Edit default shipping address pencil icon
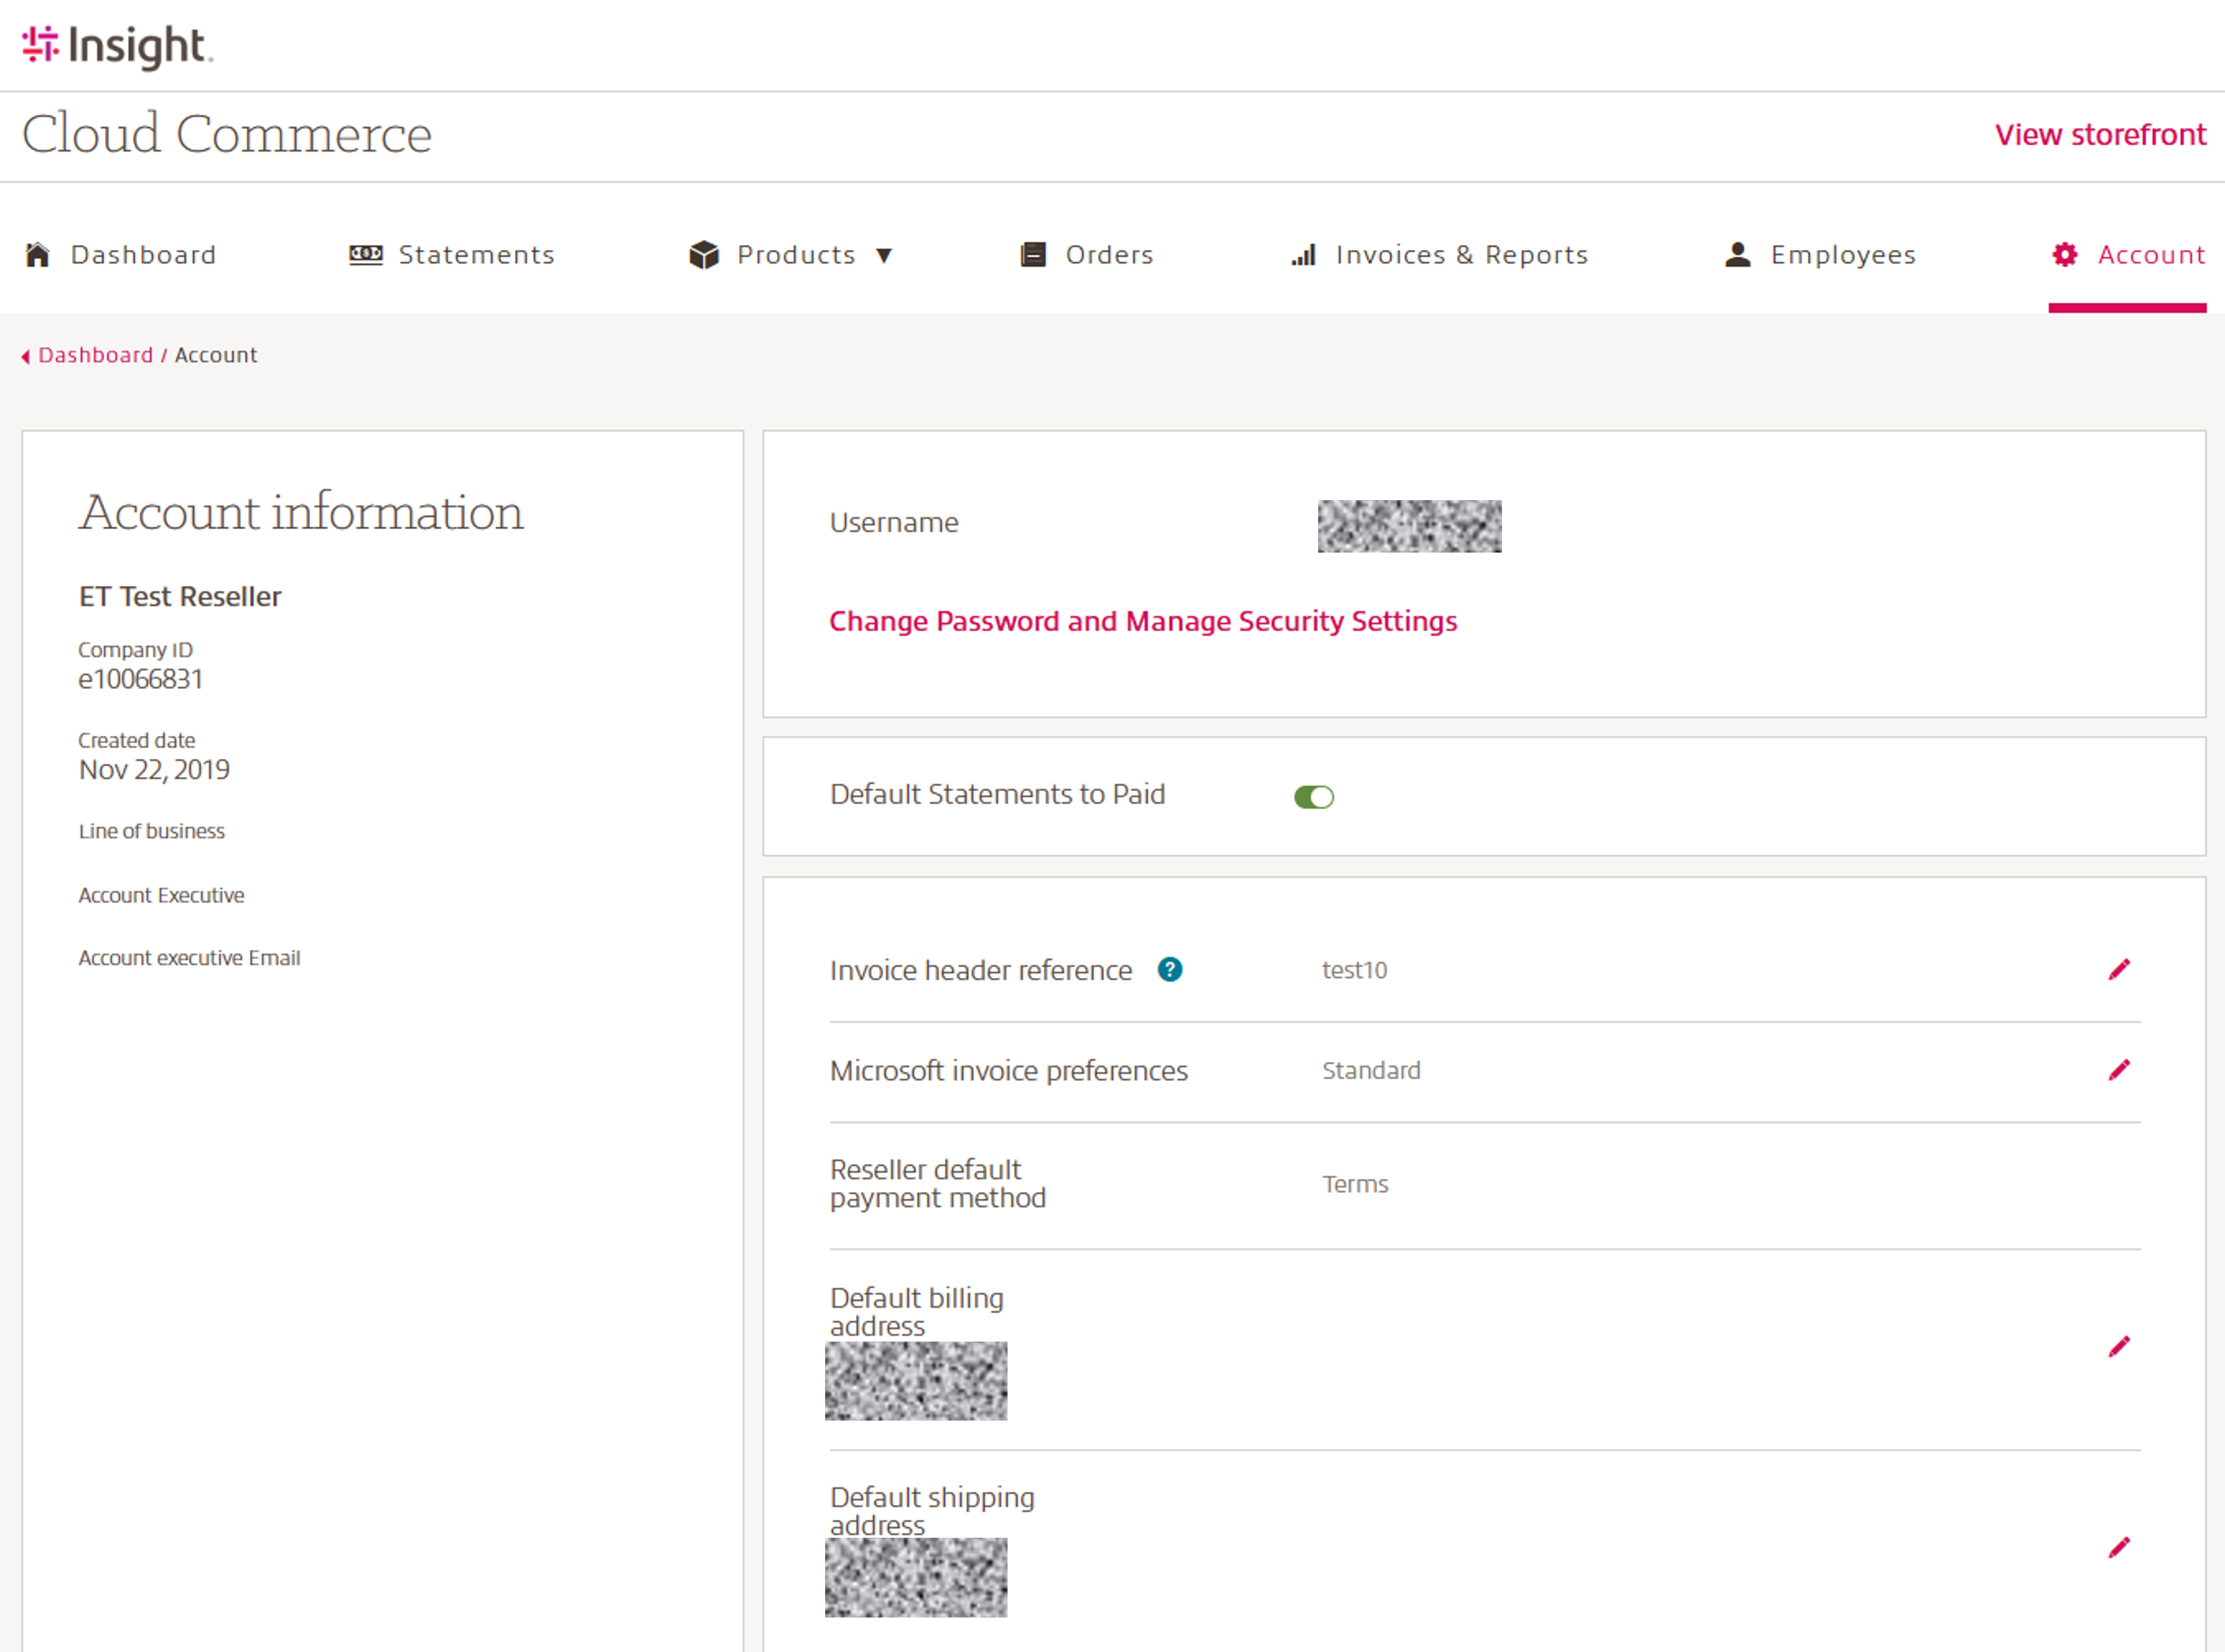The image size is (2225, 1652). [2118, 1548]
